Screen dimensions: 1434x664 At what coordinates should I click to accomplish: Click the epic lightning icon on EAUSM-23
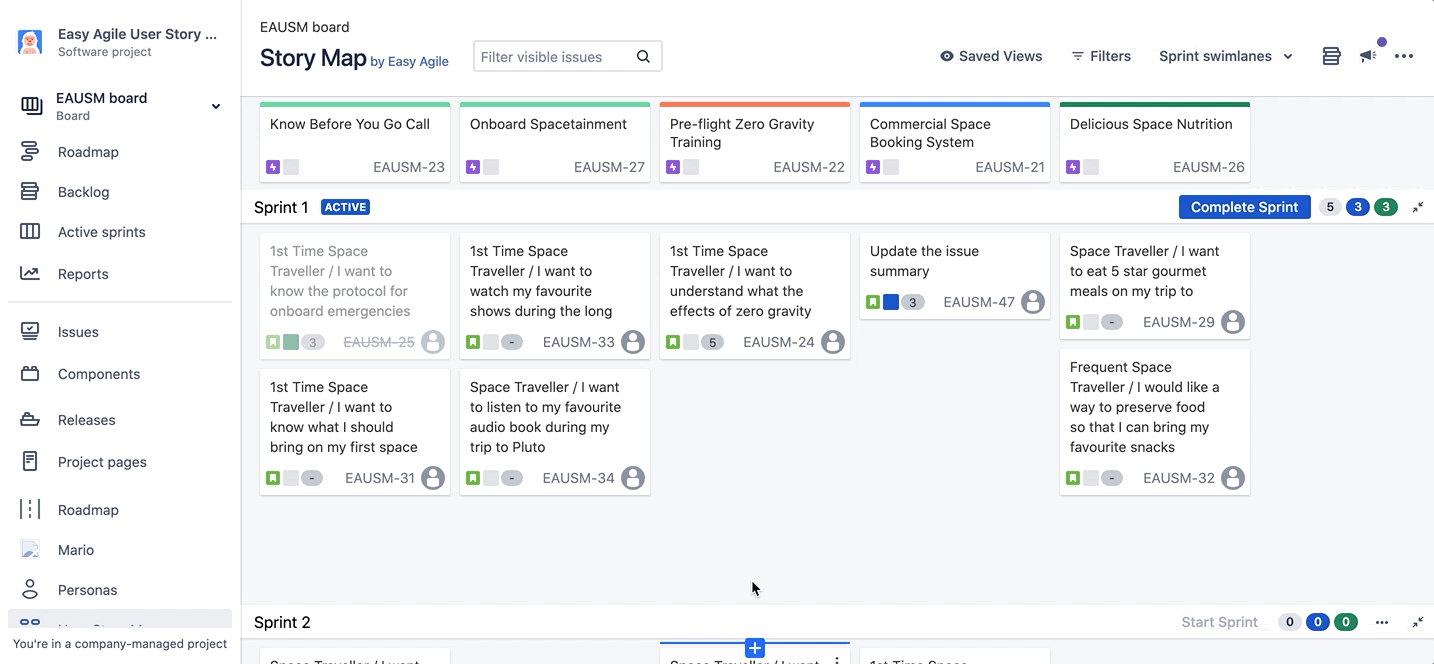(x=273, y=167)
